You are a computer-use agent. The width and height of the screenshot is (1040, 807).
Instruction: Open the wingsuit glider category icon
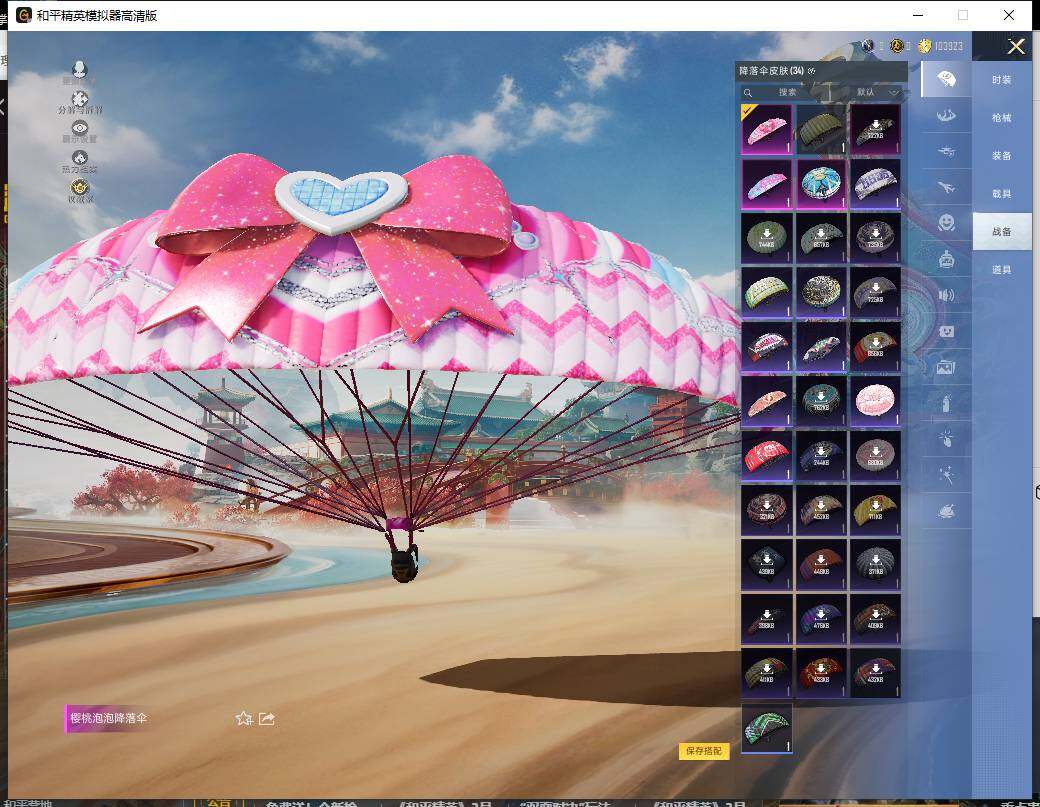point(946,115)
